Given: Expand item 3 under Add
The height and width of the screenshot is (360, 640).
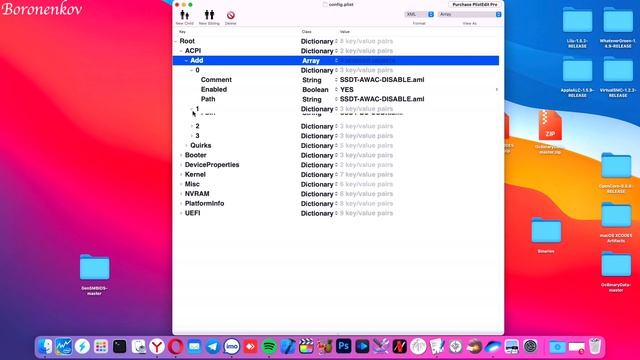Looking at the screenshot, I should click(192, 136).
